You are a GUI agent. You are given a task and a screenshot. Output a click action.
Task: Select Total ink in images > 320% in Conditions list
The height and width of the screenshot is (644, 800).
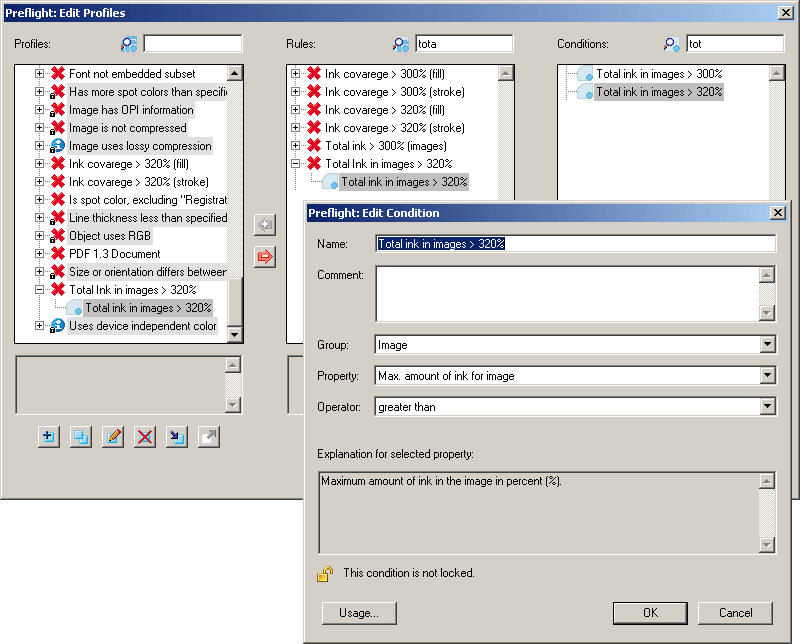659,92
